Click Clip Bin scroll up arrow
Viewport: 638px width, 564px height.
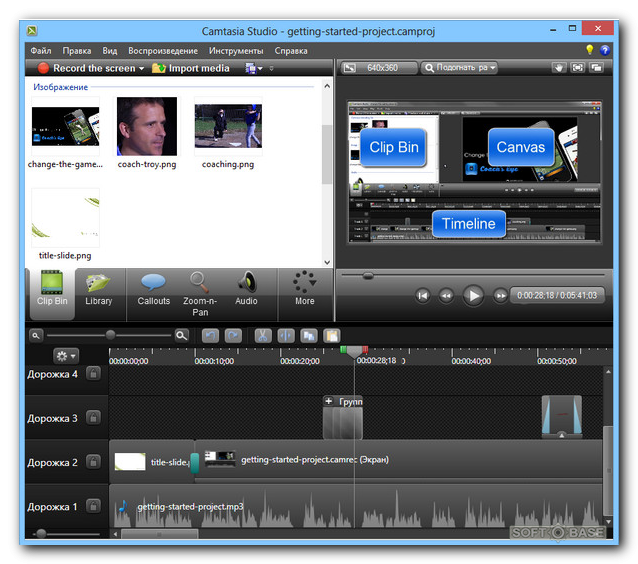tap(327, 86)
